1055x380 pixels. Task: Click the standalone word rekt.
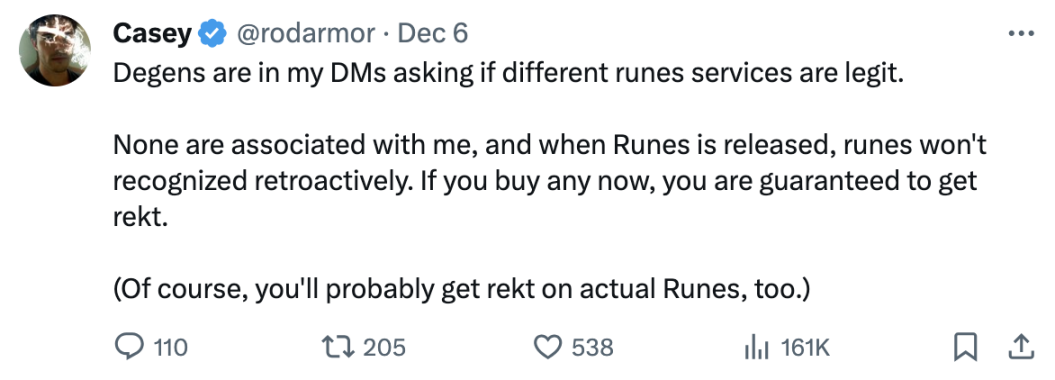[x=139, y=219]
